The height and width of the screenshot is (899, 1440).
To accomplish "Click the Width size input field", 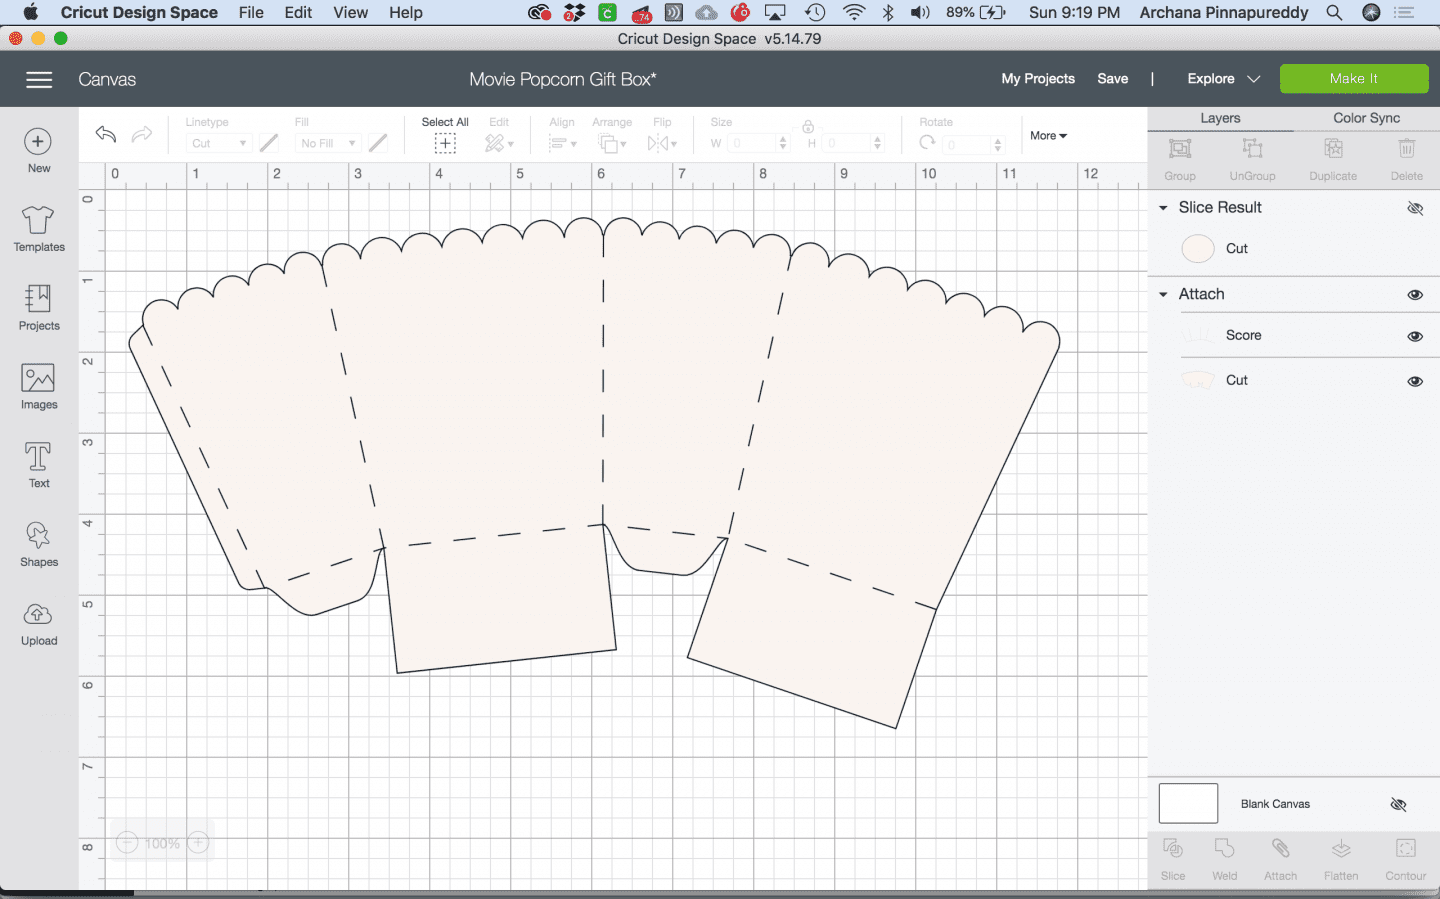I will pyautogui.click(x=759, y=144).
